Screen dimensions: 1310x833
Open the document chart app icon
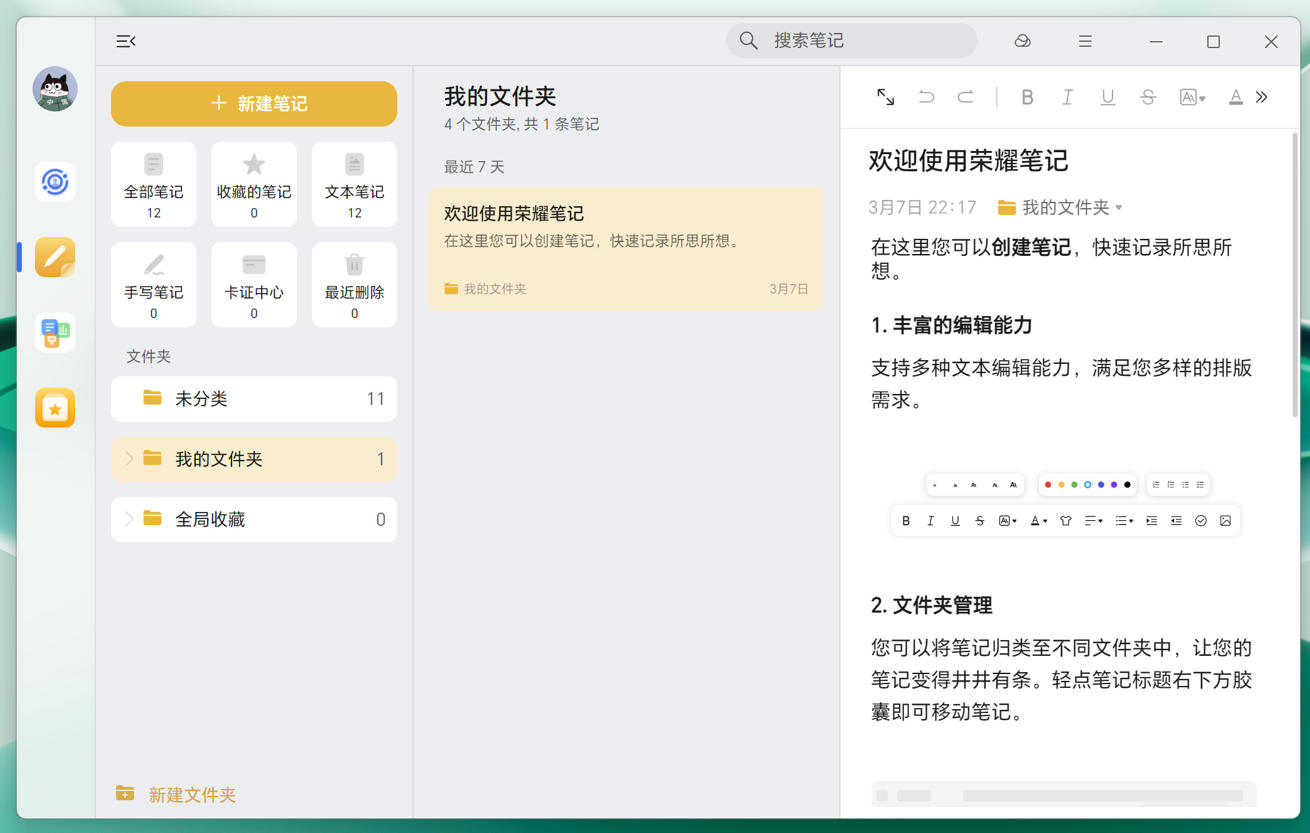55,332
